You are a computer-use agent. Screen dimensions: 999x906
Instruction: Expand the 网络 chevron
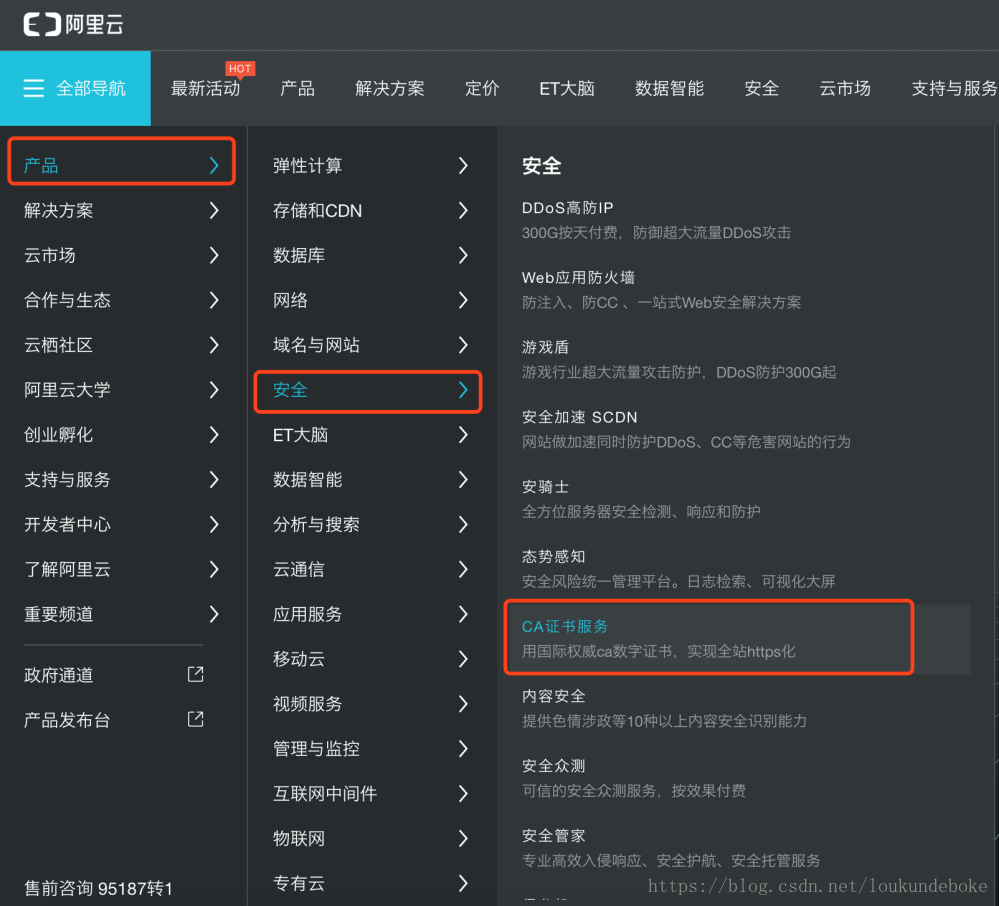[463, 300]
